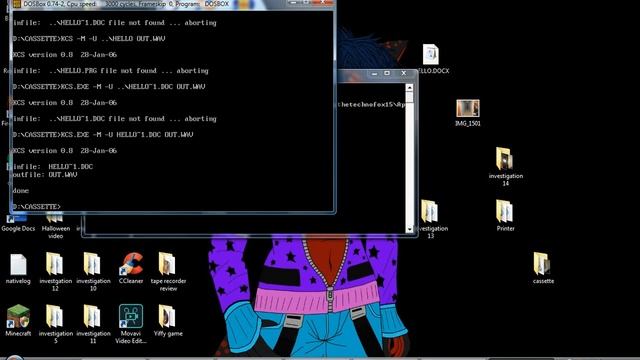This screenshot has height=360, width=640.
Task: Open the tape recorder review folder
Action: coord(167,264)
